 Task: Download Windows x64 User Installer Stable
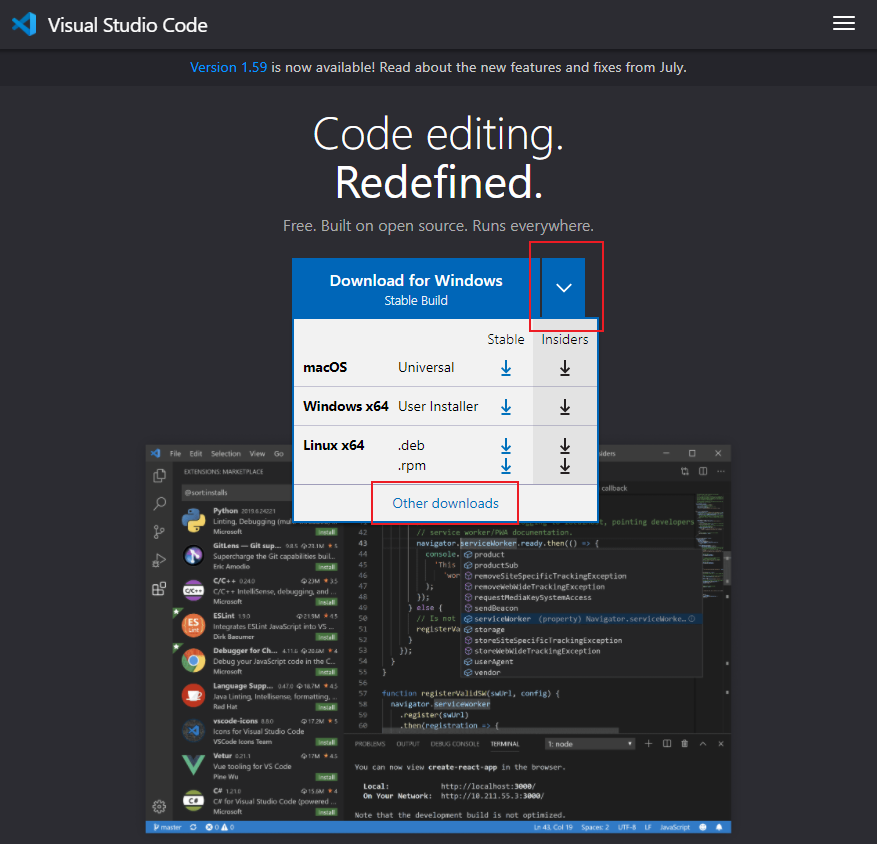point(506,407)
